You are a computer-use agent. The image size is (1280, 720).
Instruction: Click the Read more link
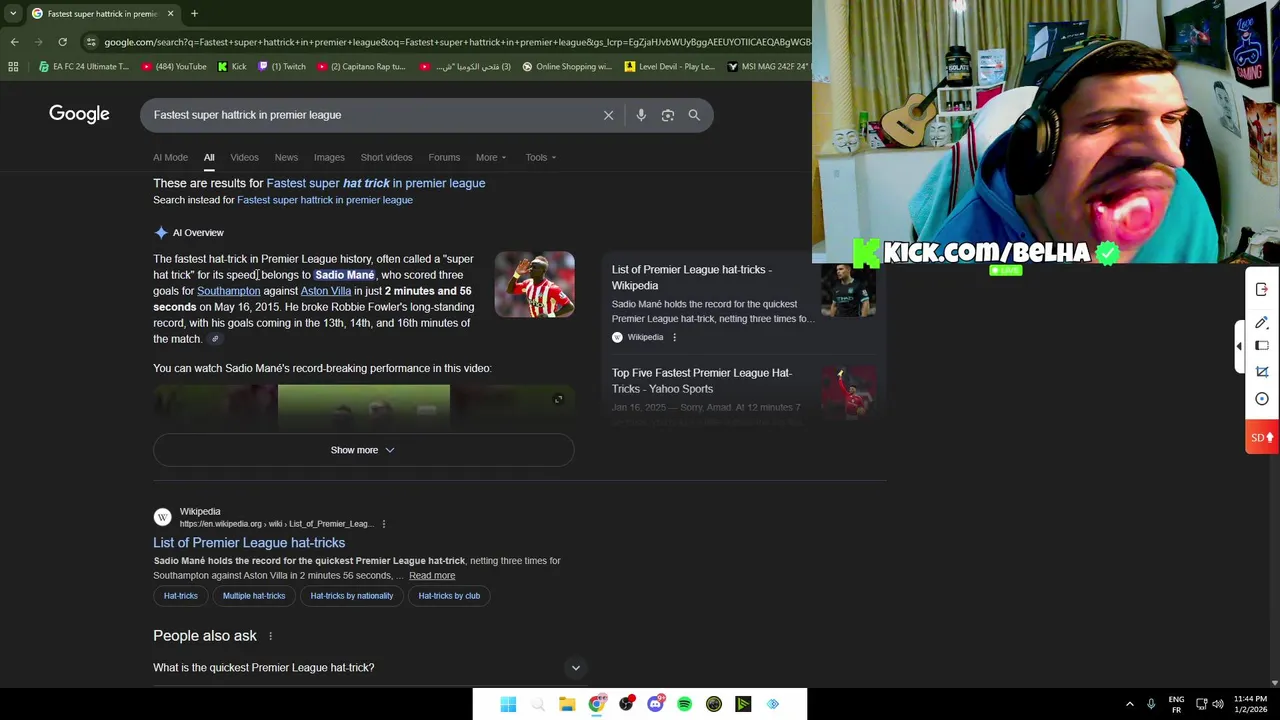(432, 576)
